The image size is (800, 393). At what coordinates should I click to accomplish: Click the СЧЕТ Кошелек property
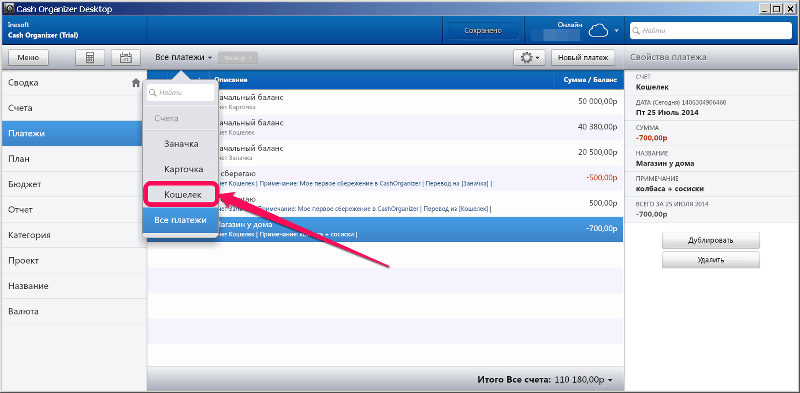tap(712, 82)
